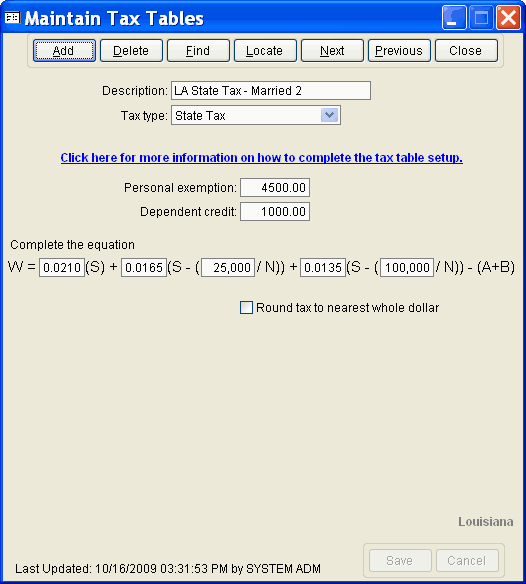Edit the 0.0135 rate field

(323, 267)
